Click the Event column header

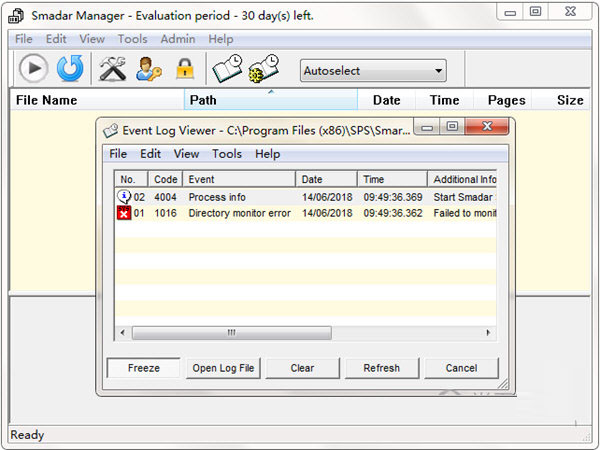[239, 179]
